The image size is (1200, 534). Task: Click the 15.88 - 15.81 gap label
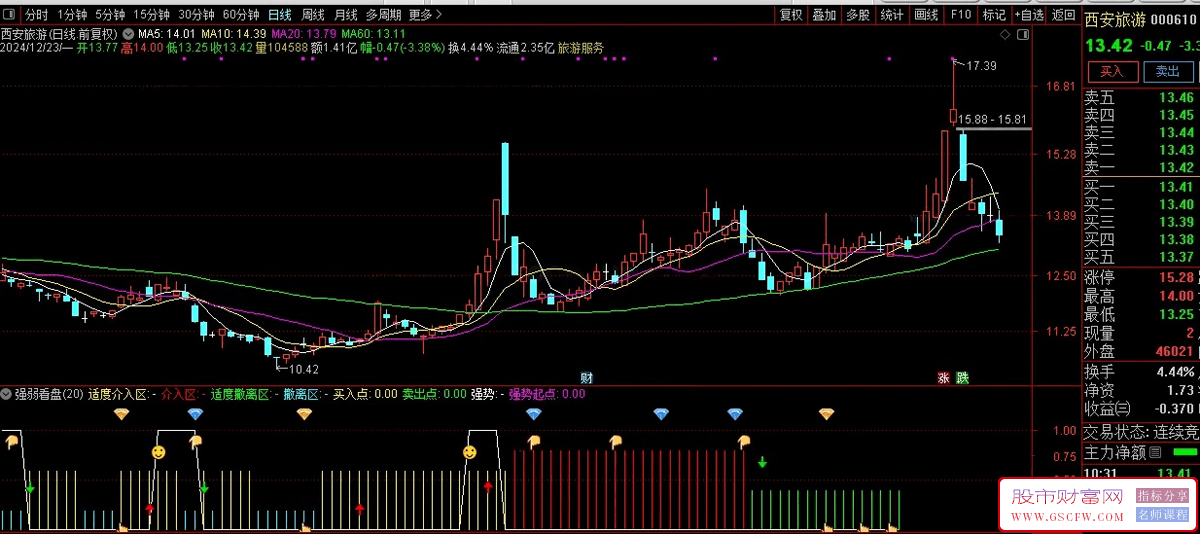(992, 120)
